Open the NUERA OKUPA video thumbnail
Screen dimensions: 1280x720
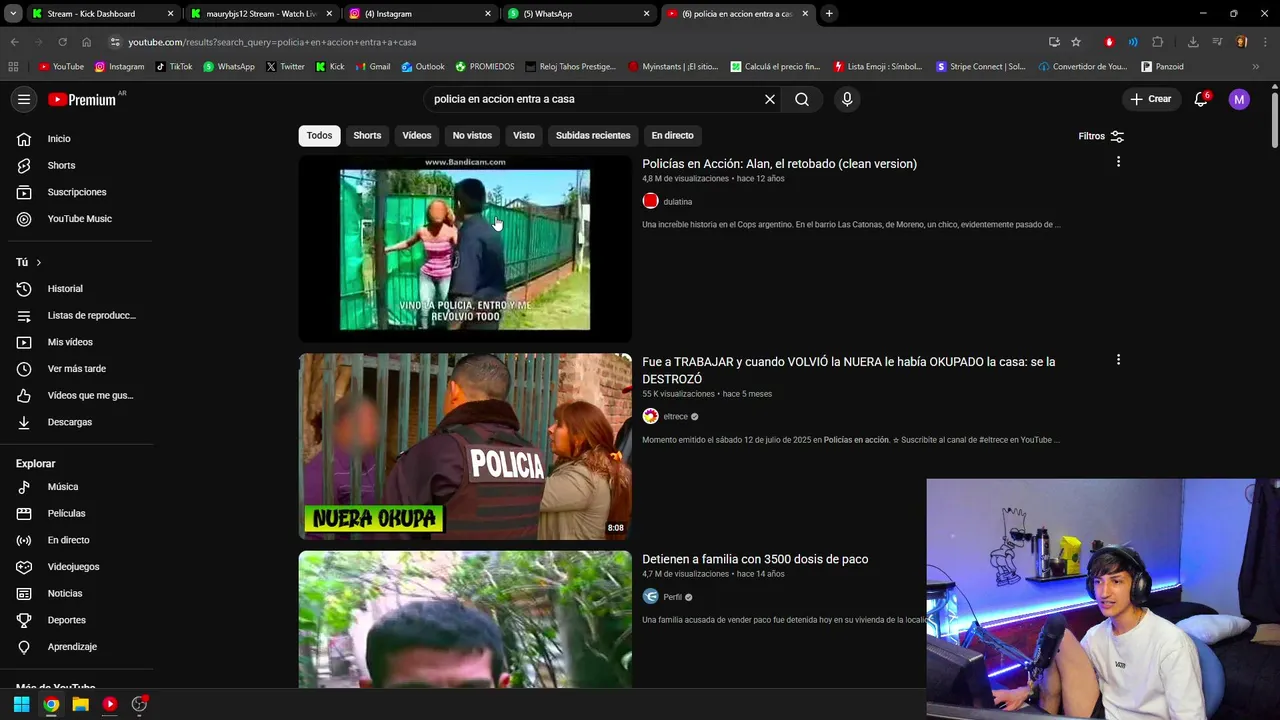point(465,446)
